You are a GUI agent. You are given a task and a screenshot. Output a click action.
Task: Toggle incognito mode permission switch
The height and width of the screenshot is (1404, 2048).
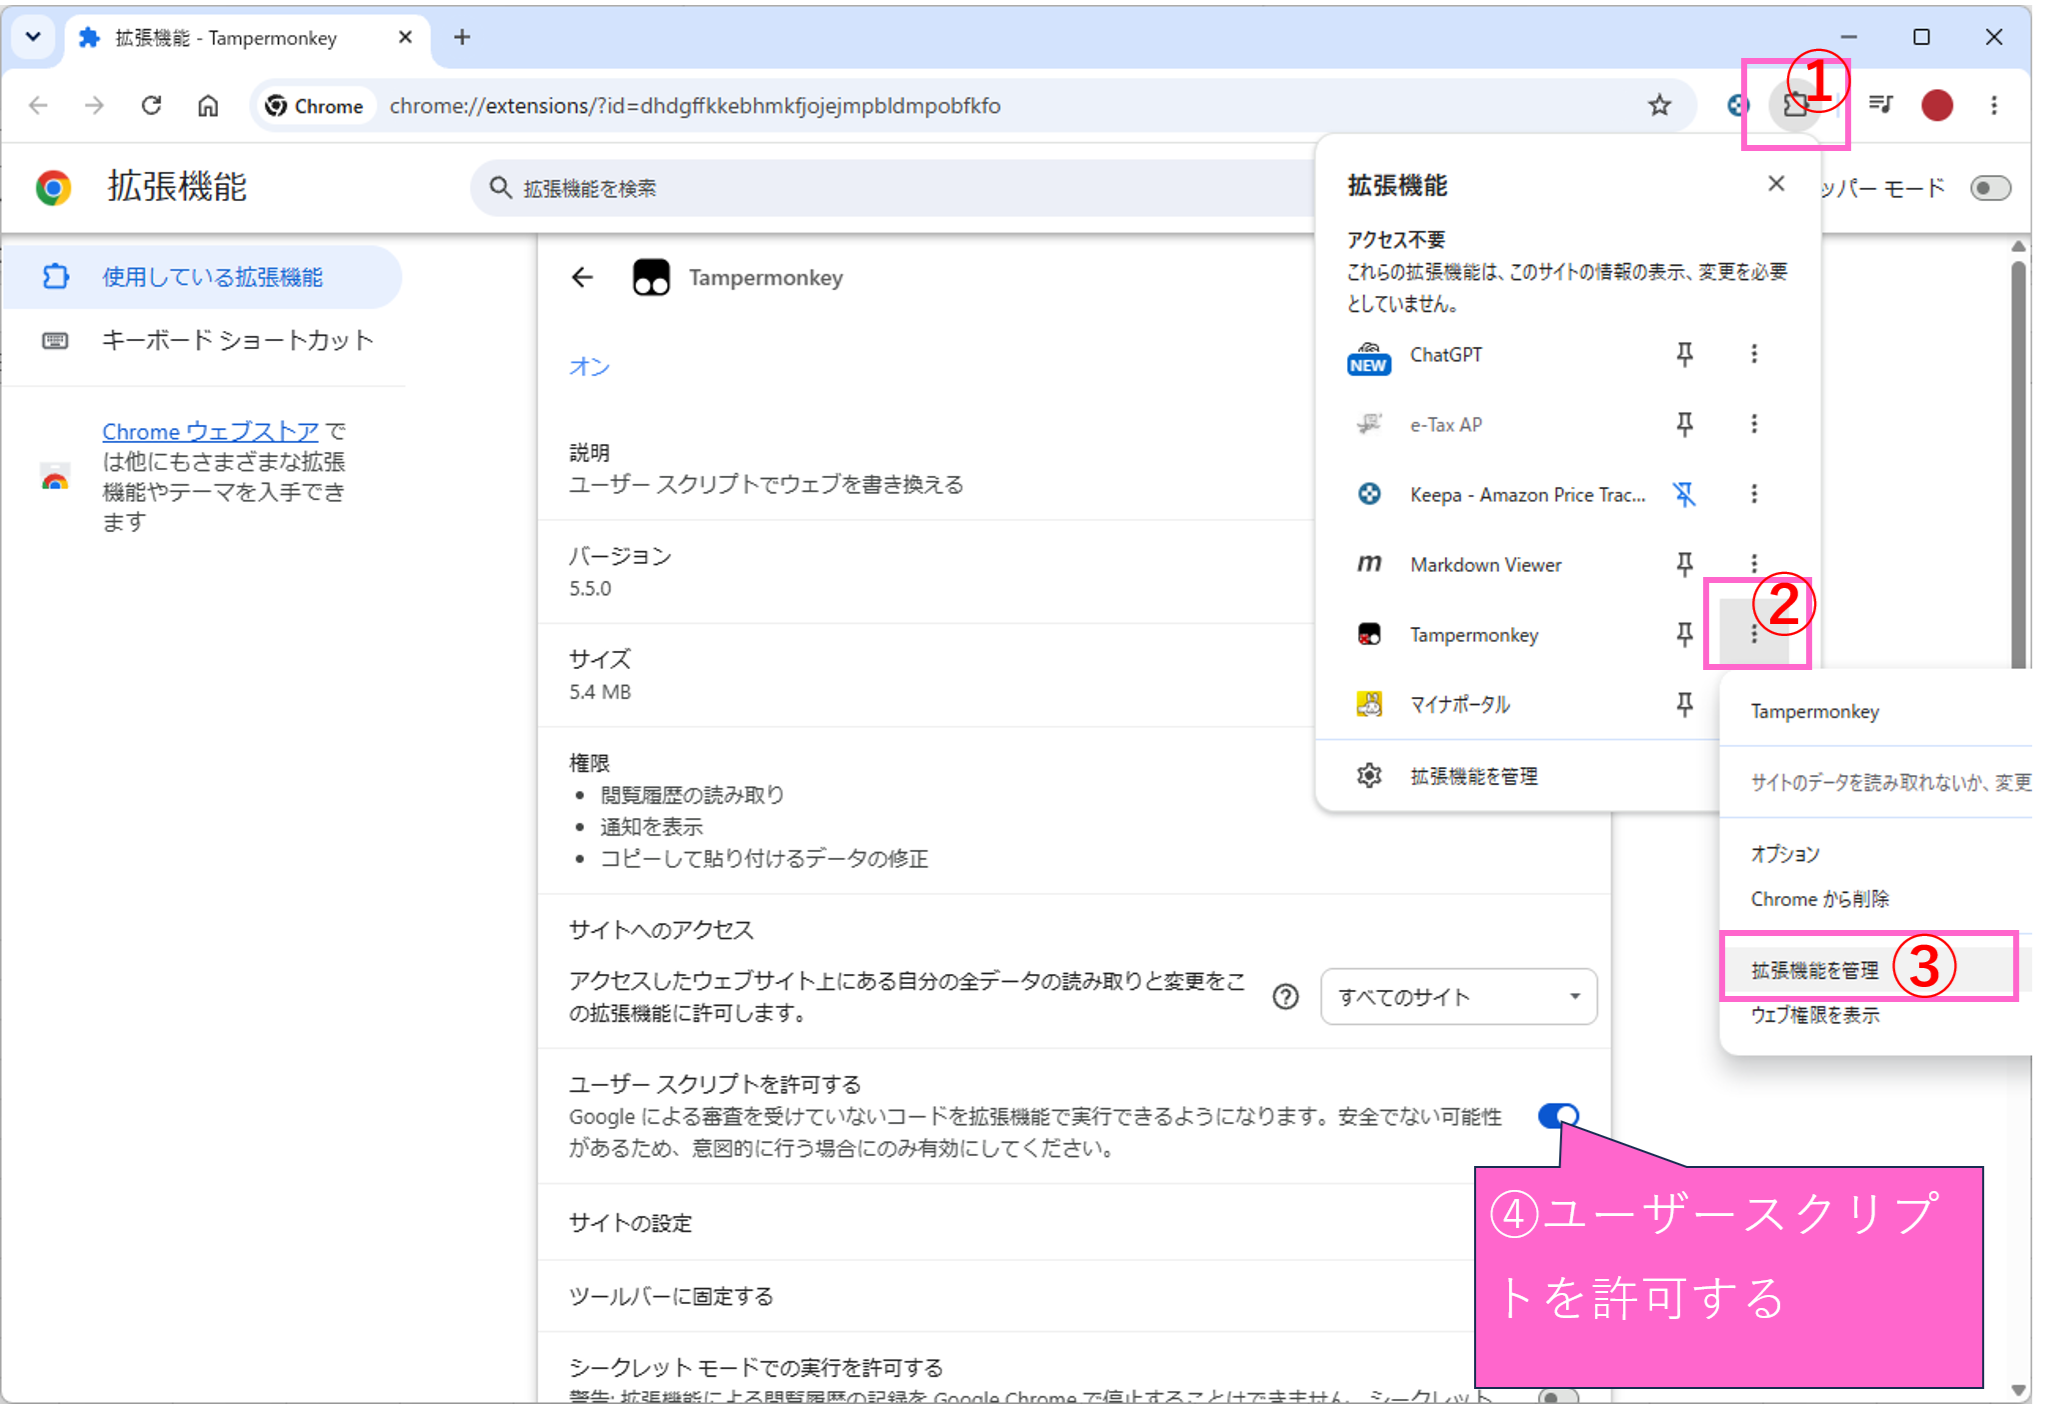[1559, 1396]
